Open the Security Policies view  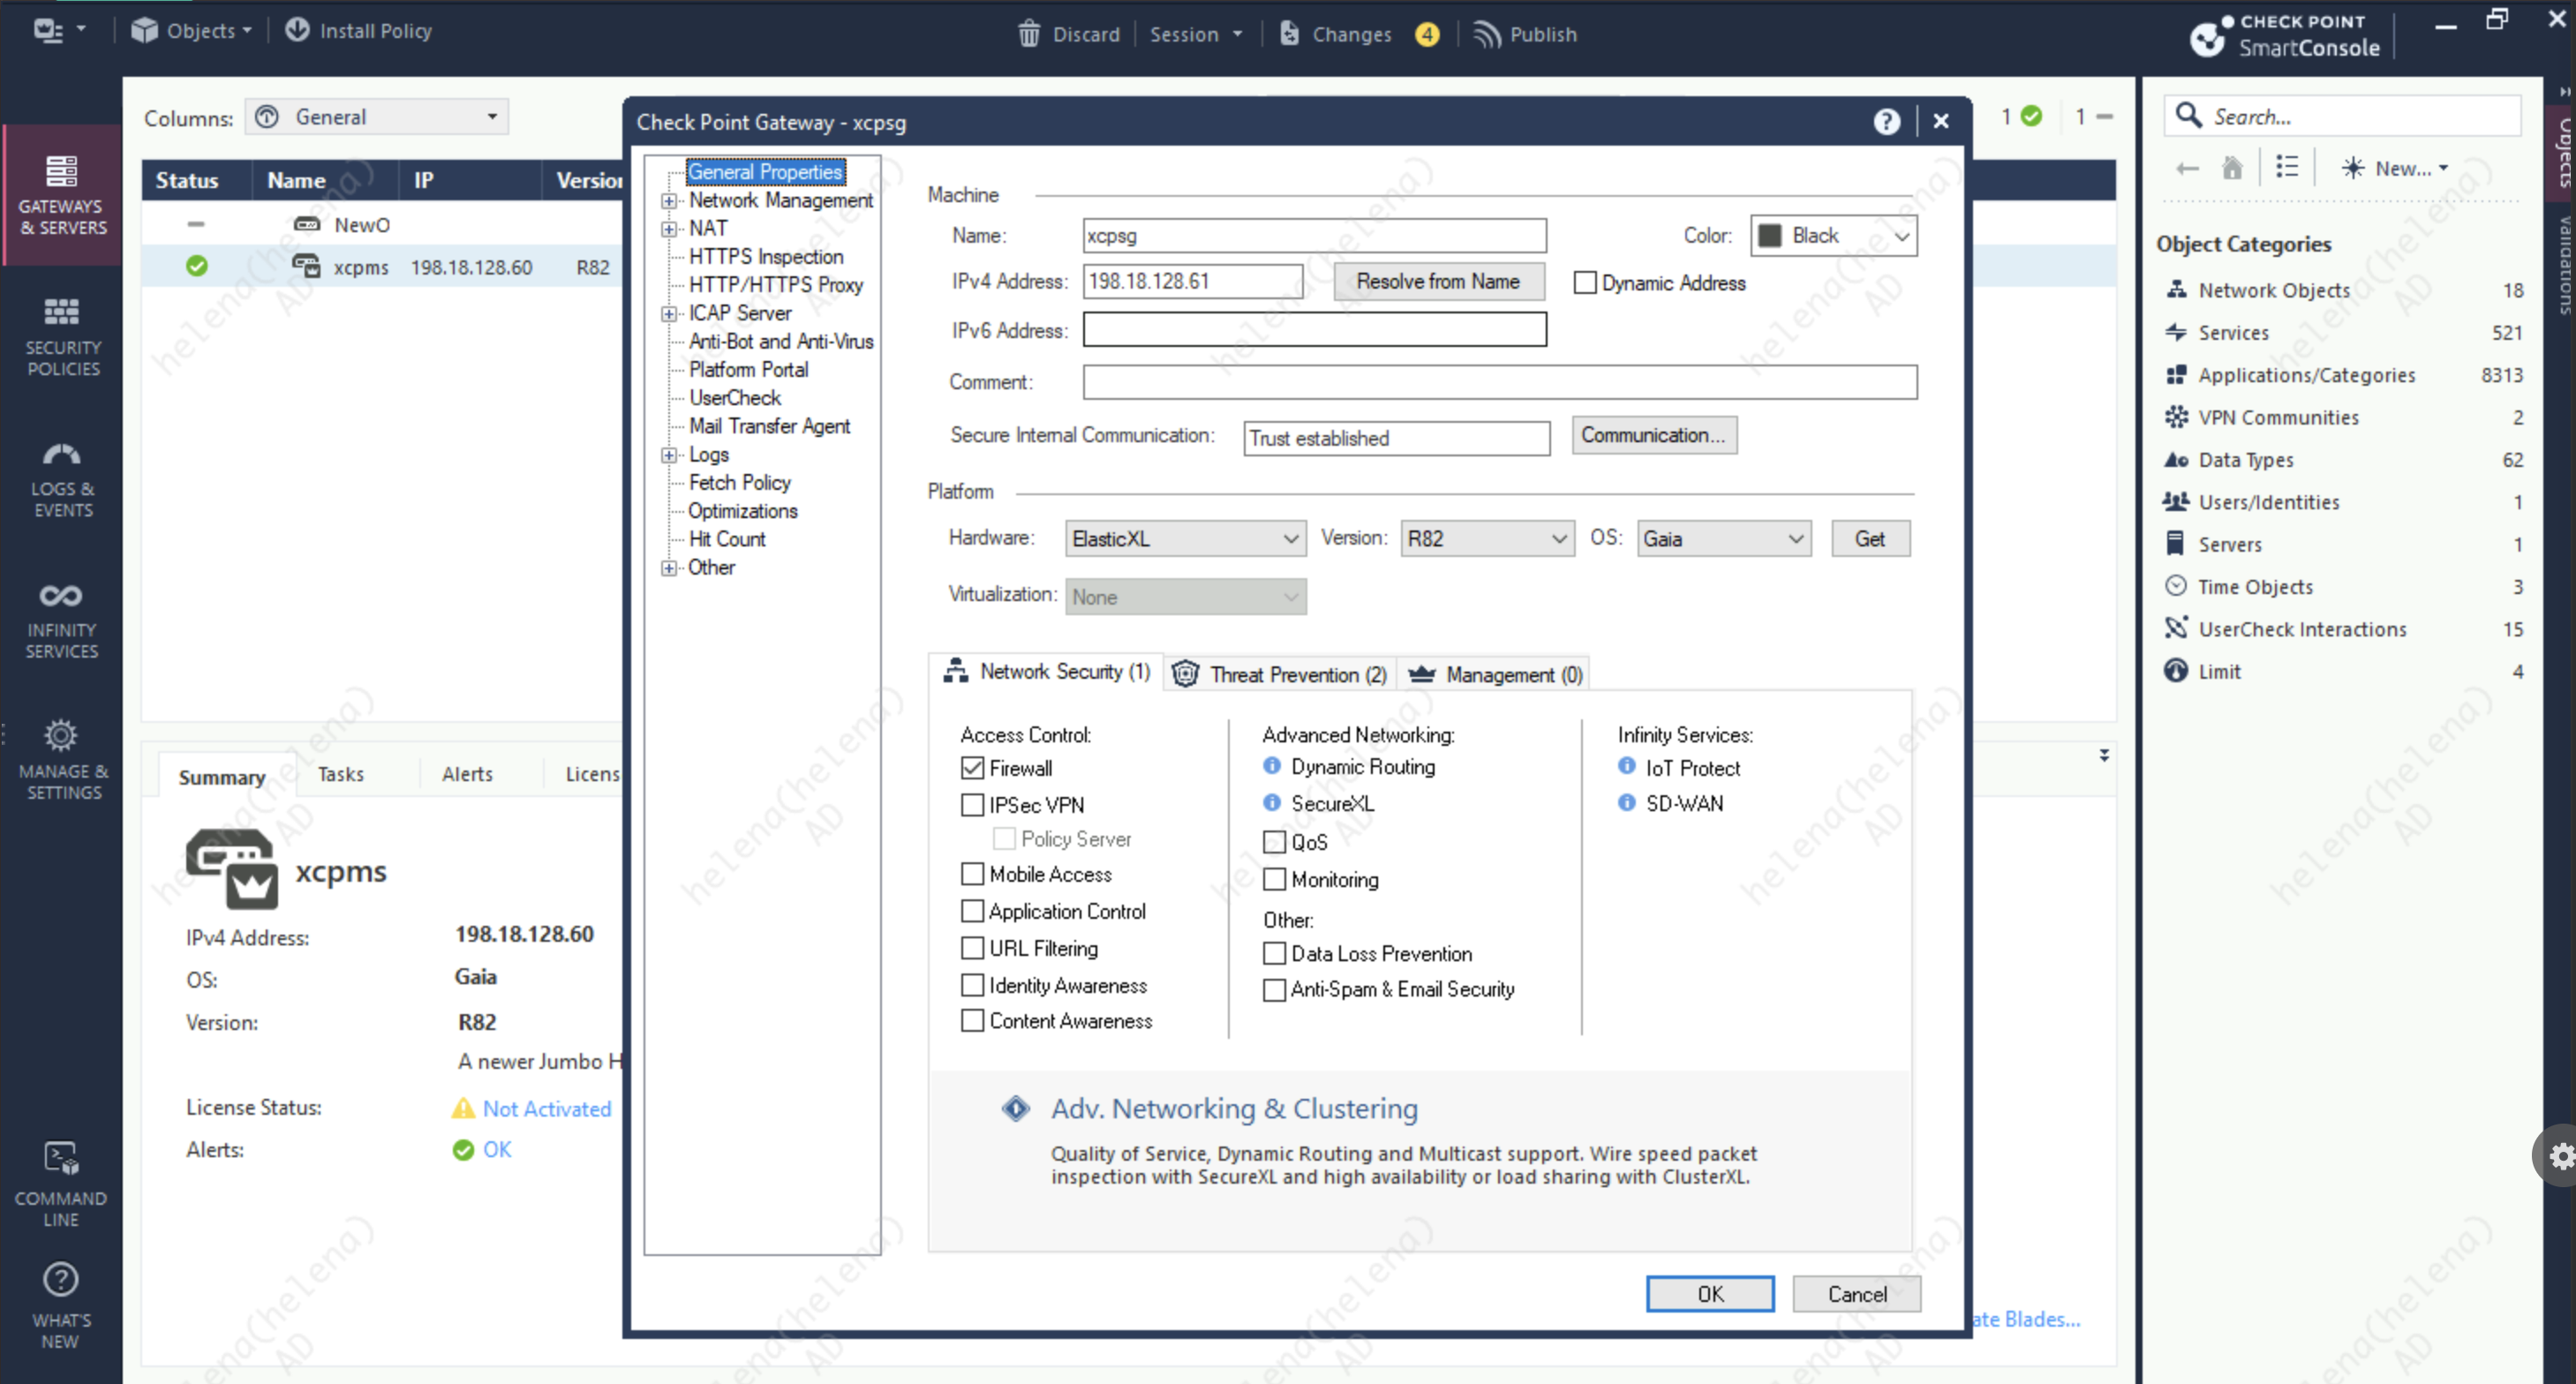[62, 336]
